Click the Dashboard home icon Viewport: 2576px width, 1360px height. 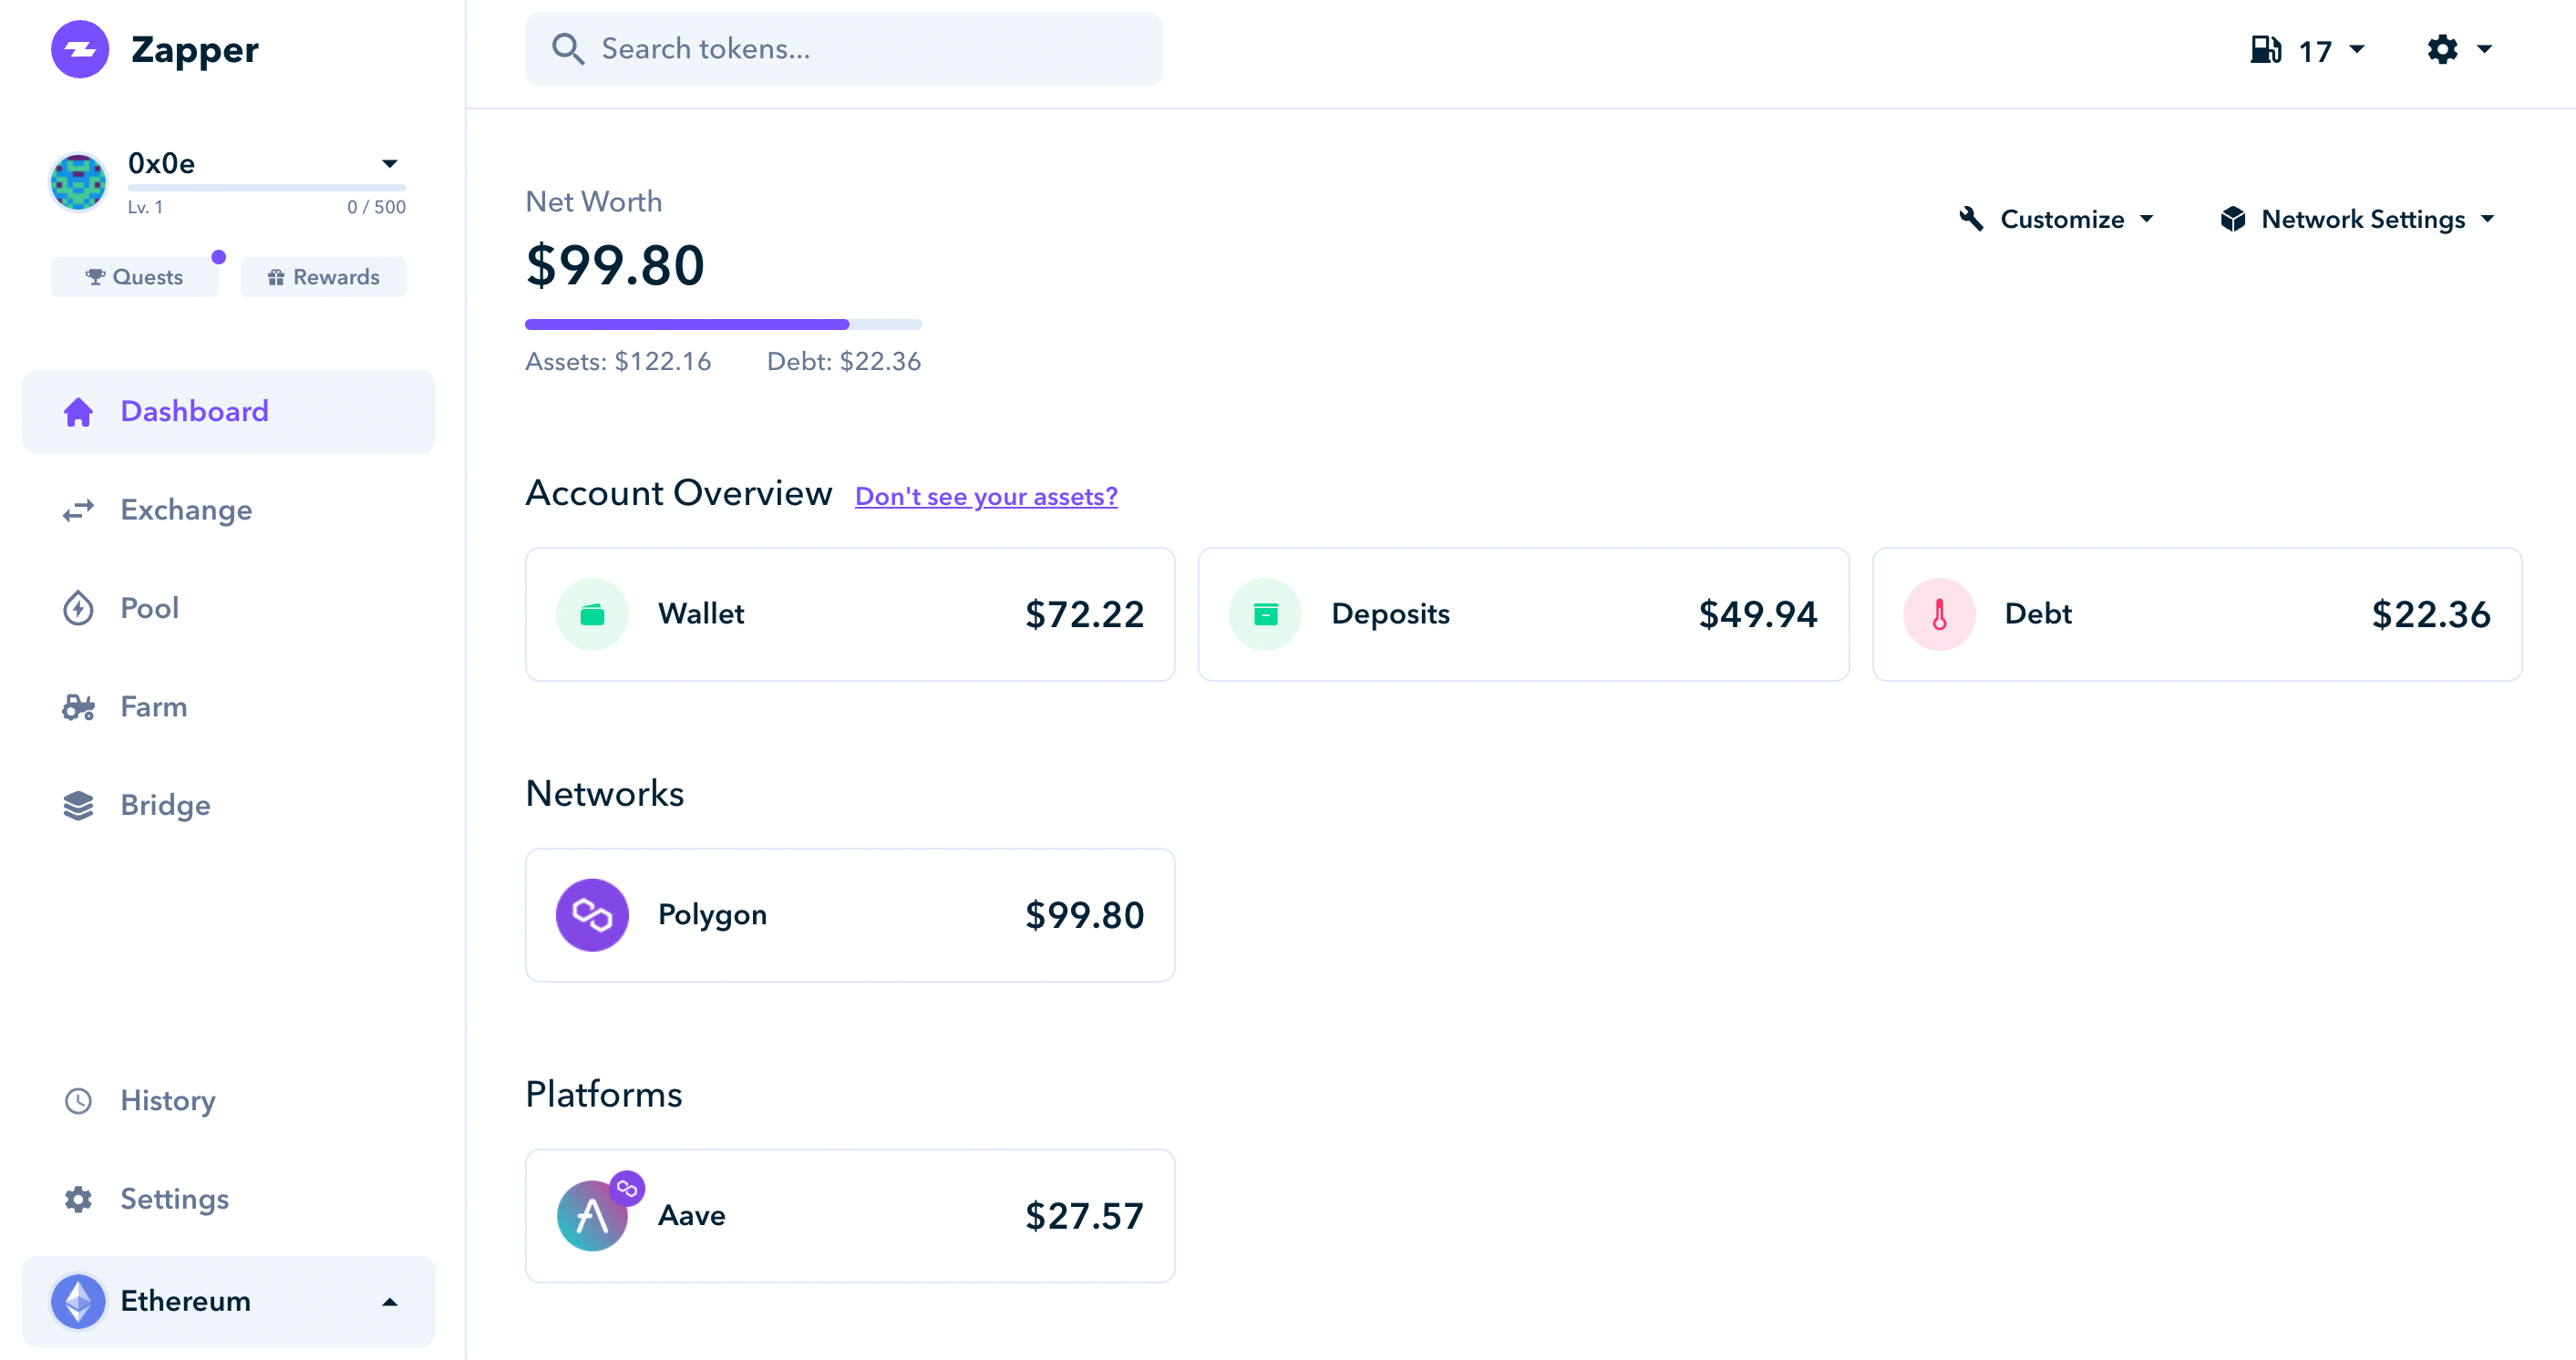click(x=78, y=412)
